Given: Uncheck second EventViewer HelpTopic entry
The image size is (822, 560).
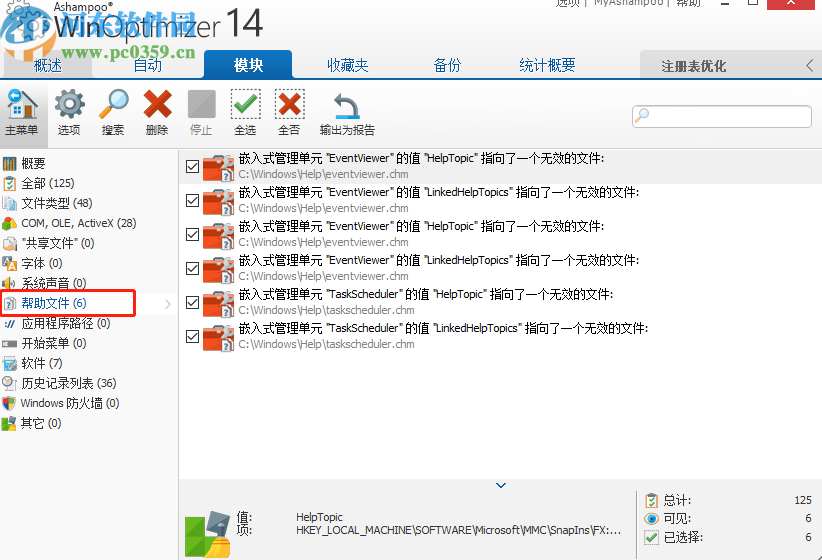Looking at the screenshot, I should coord(192,235).
